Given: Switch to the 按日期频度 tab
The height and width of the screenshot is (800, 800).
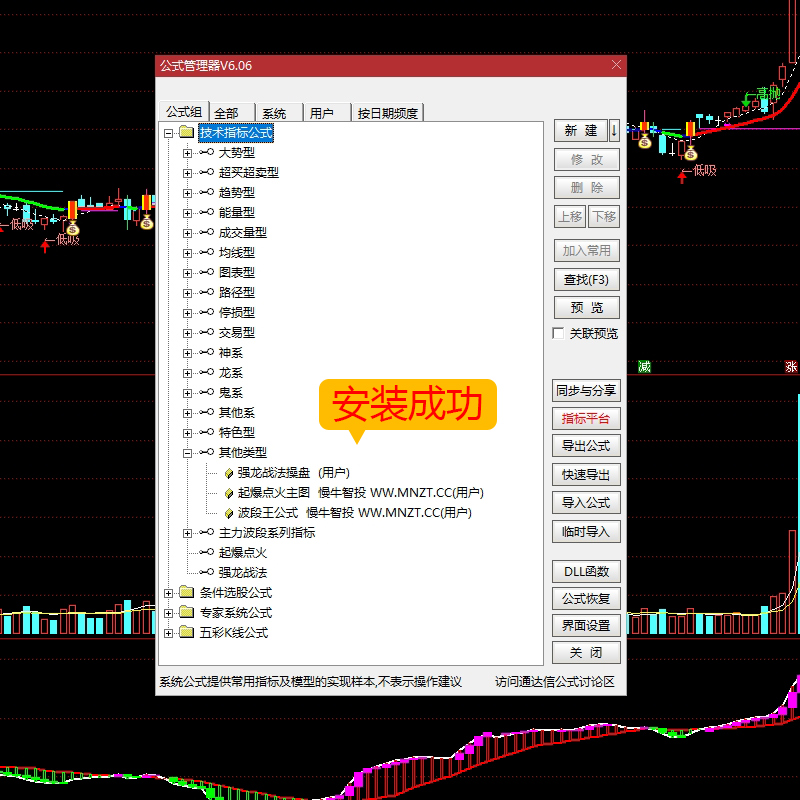Looking at the screenshot, I should [388, 113].
